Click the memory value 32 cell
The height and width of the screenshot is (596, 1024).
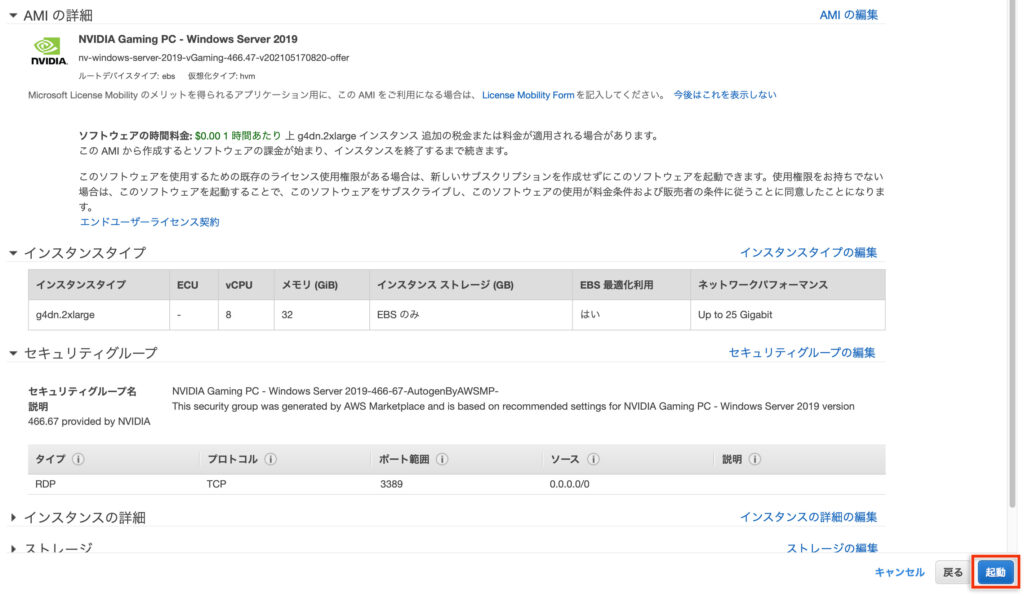click(x=322, y=315)
